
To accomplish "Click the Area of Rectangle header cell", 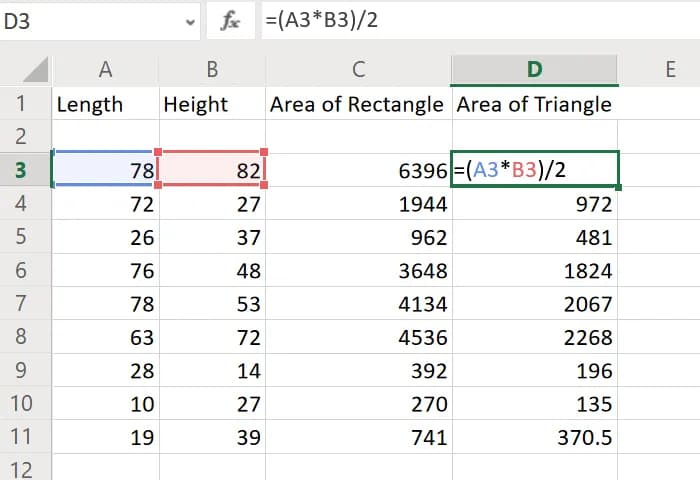I will tap(358, 104).
